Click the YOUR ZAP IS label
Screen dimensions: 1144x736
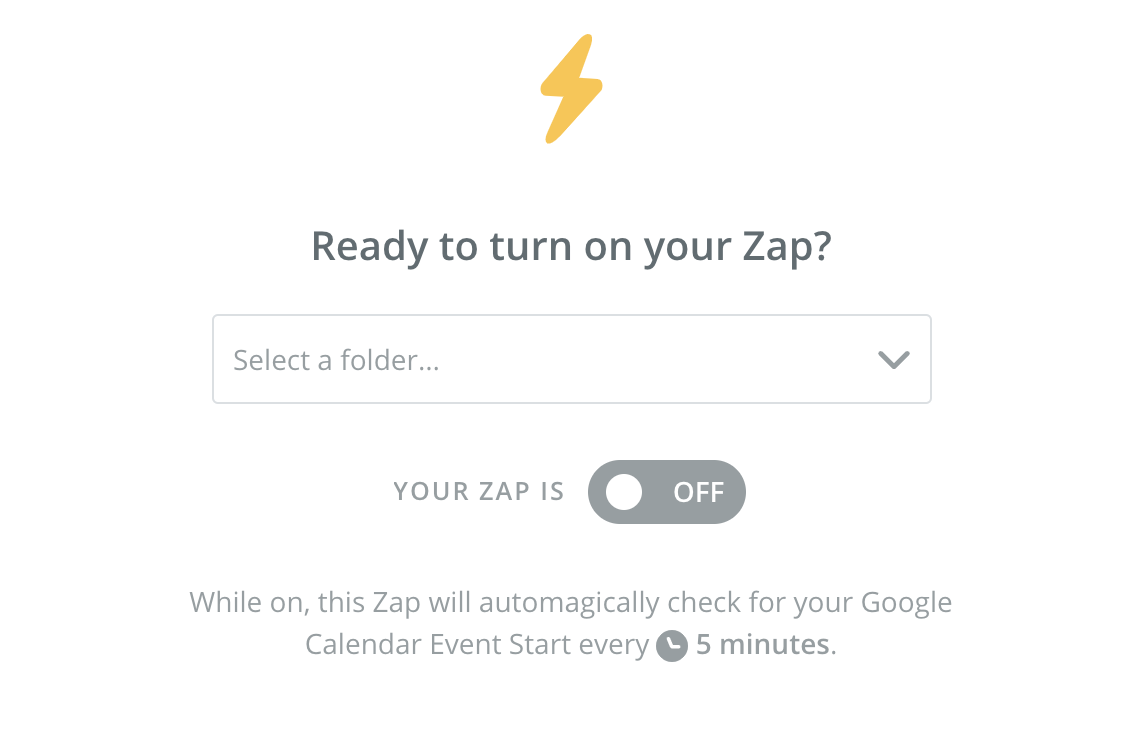tap(479, 492)
